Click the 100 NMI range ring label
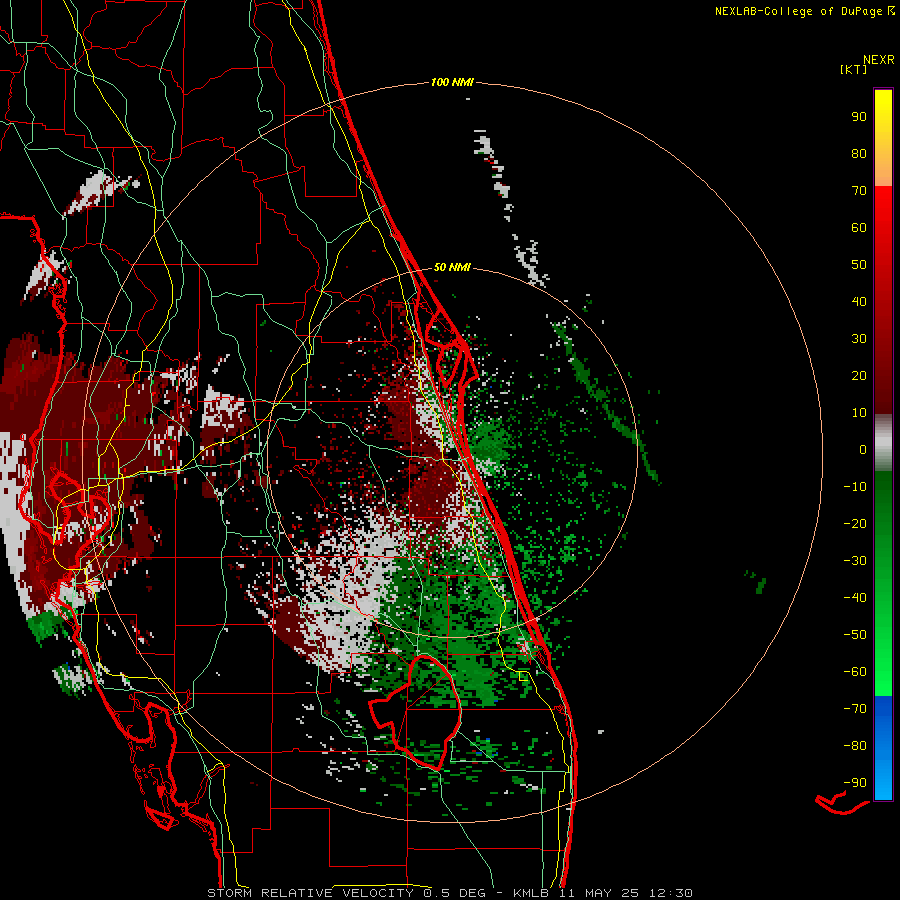Screen dimensions: 900x900 coord(452,82)
